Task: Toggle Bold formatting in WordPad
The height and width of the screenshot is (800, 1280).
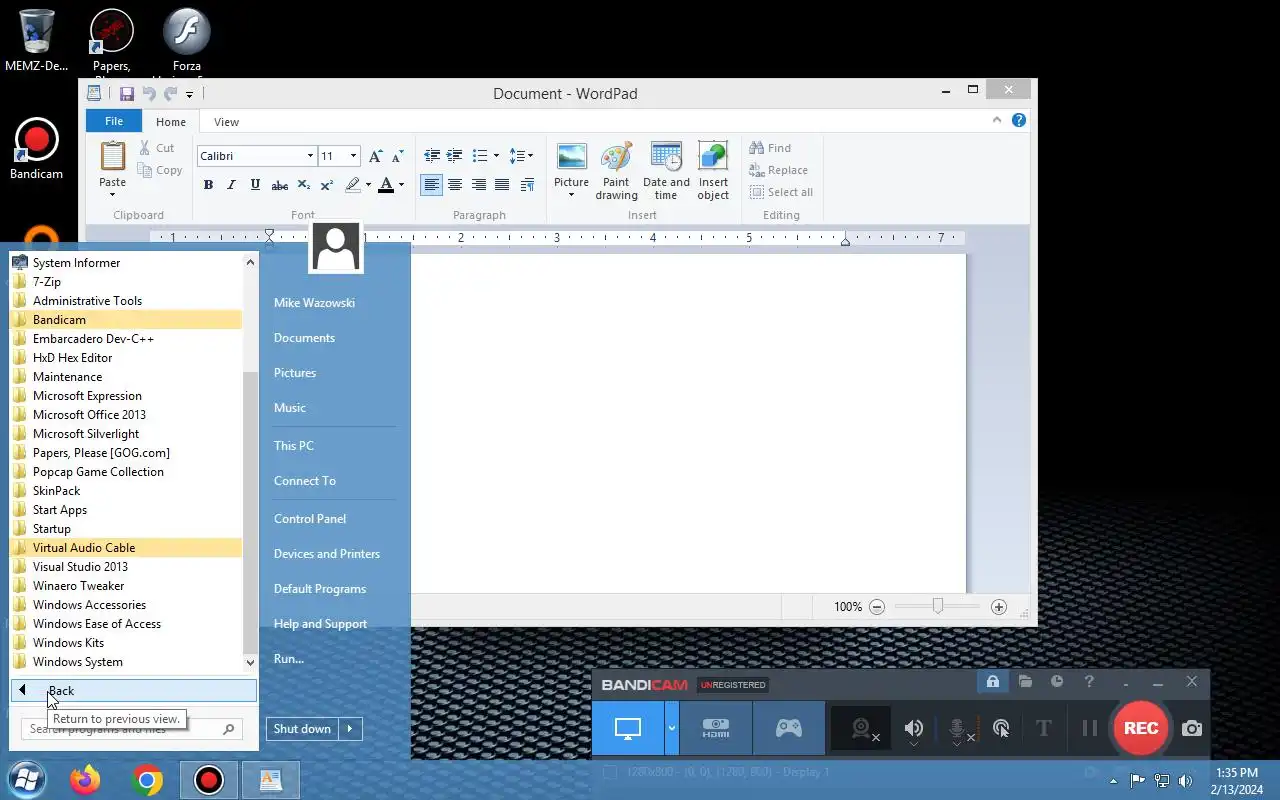Action: coord(208,185)
